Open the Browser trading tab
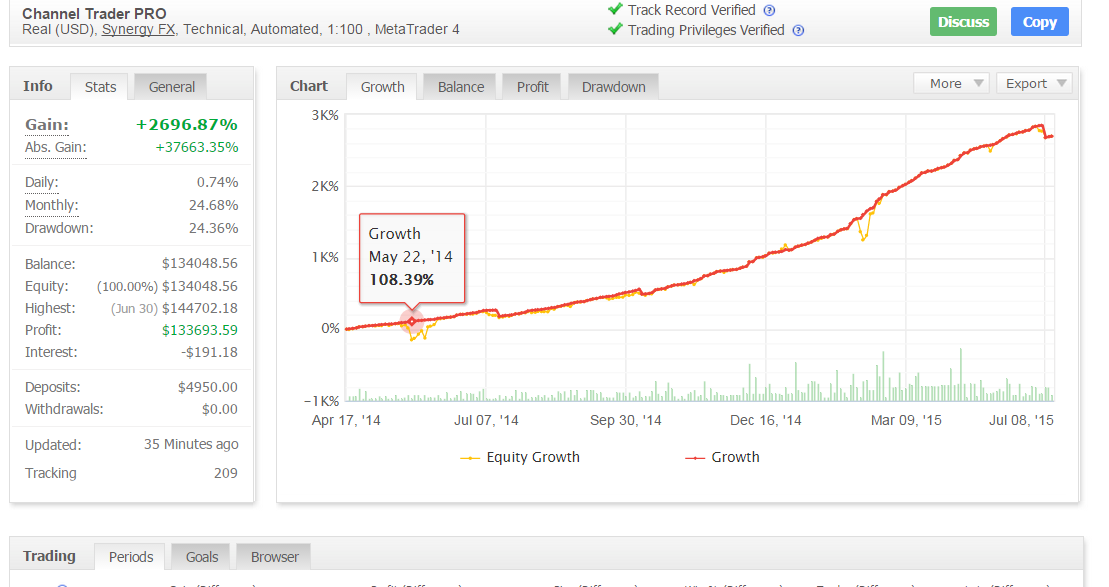This screenshot has width=1109, height=587. pyautogui.click(x=274, y=557)
